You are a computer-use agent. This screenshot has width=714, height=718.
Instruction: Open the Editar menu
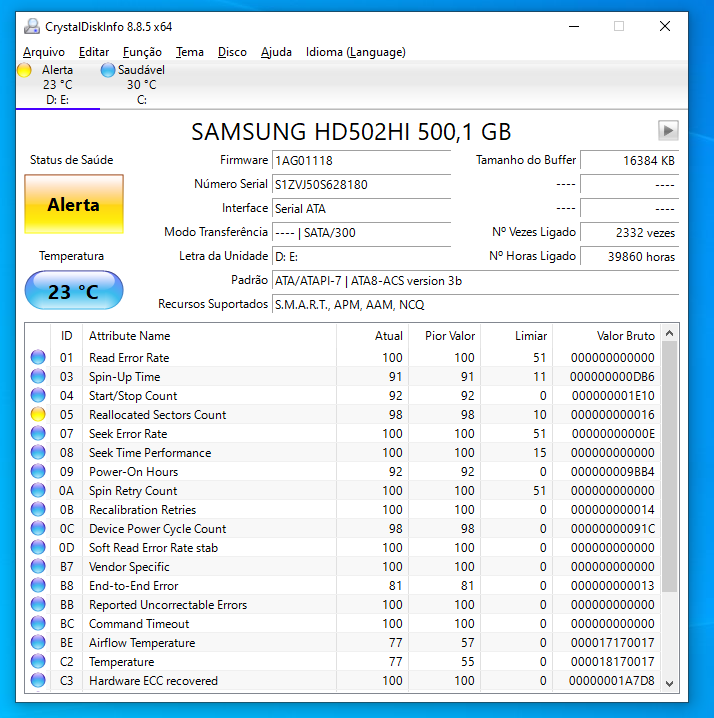pos(94,52)
